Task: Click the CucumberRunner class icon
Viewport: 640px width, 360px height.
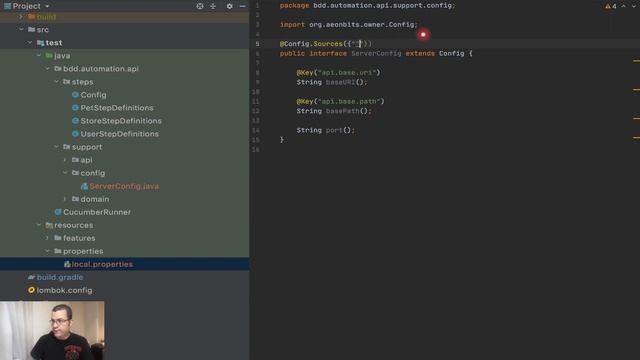Action: coord(58,212)
